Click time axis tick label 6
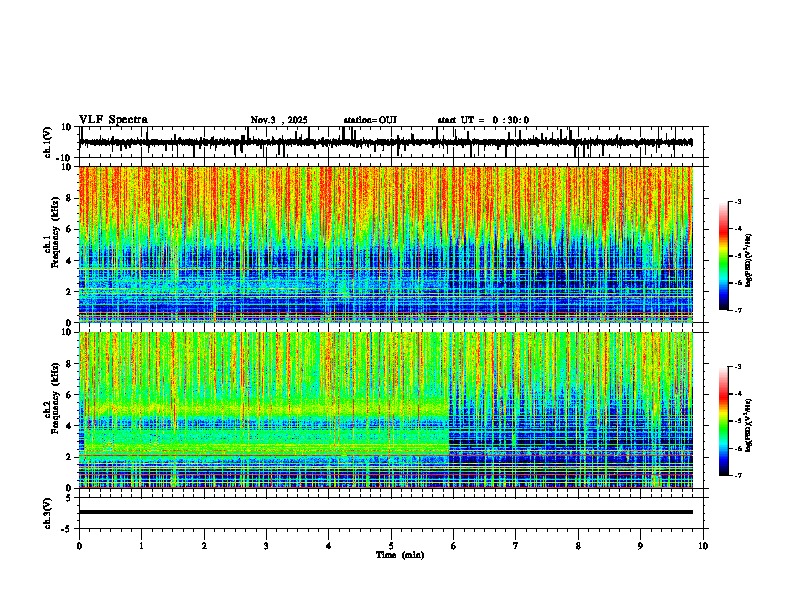The height and width of the screenshot is (612, 792). coord(454,546)
